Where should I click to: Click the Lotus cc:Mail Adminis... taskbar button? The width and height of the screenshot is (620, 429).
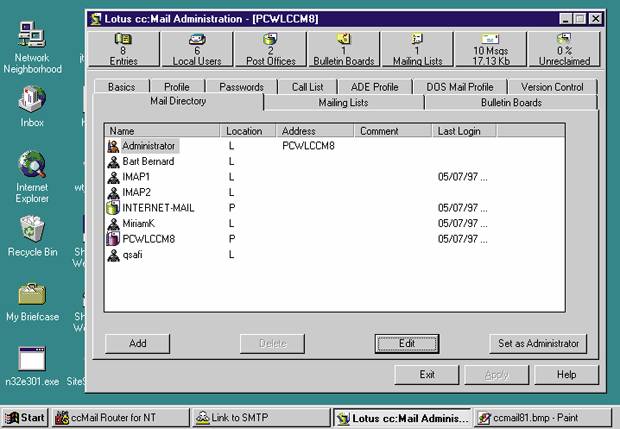(403, 418)
